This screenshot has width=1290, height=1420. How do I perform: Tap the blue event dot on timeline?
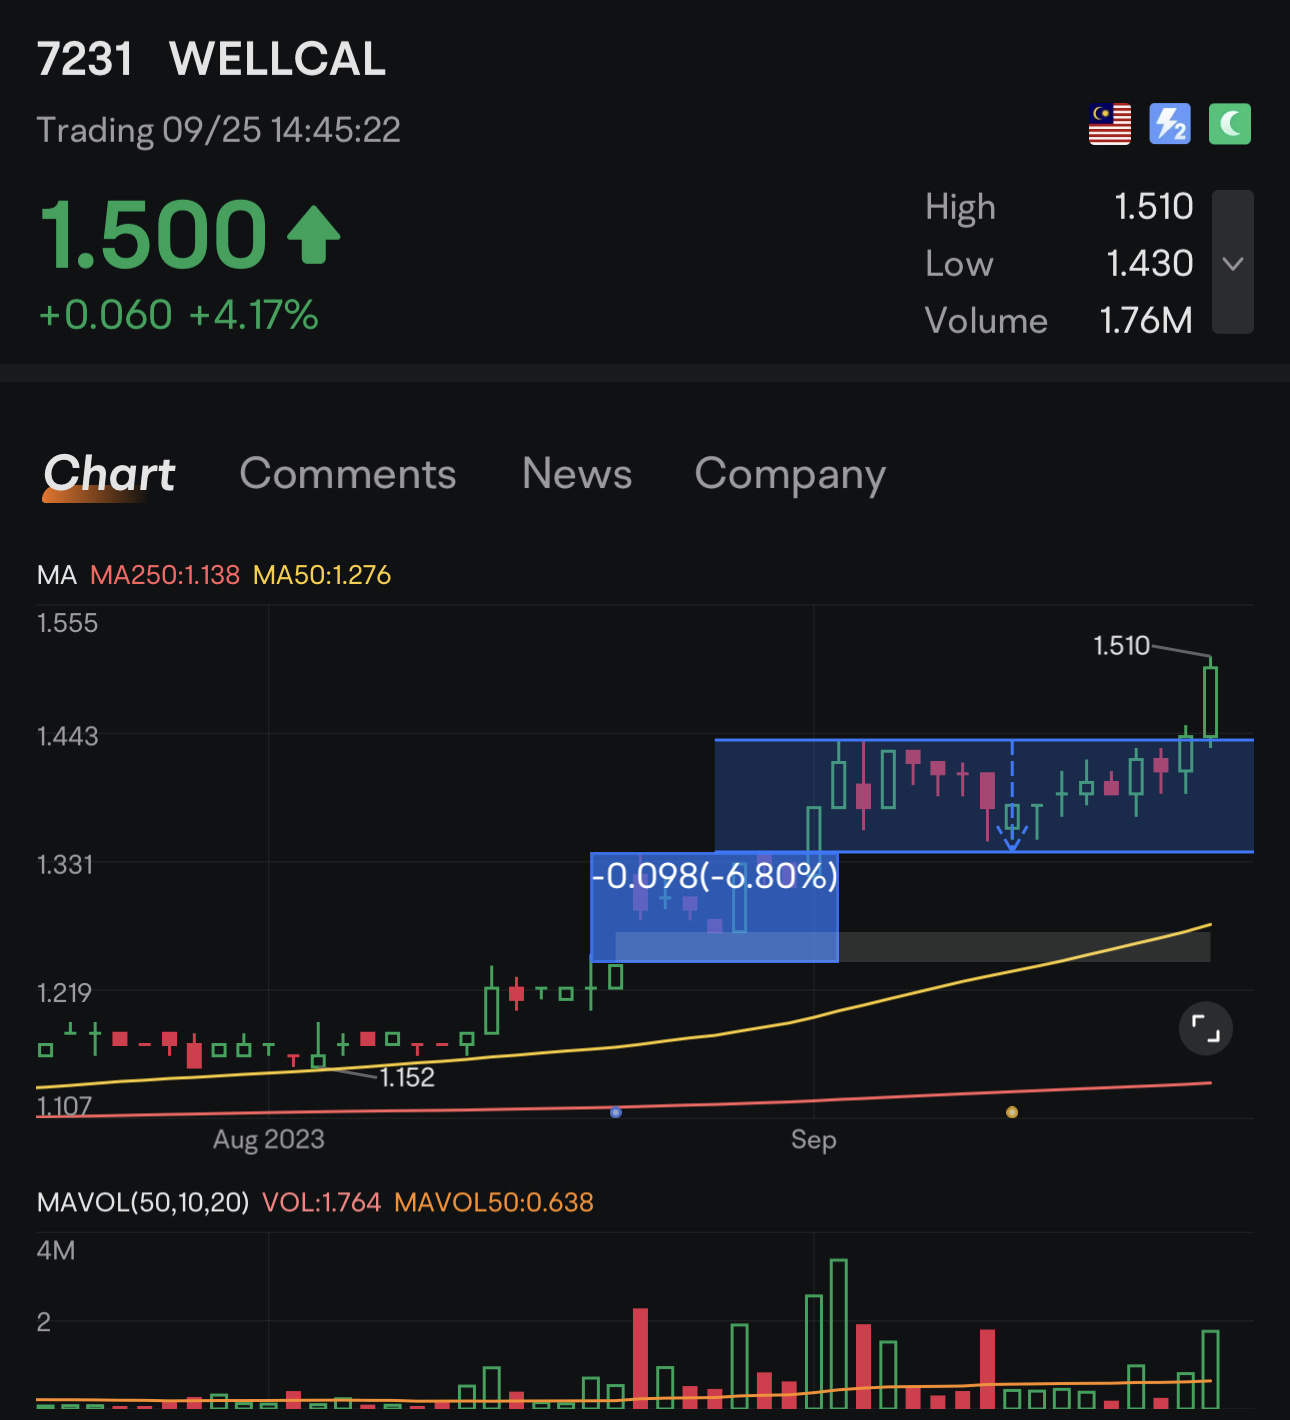(x=616, y=1112)
